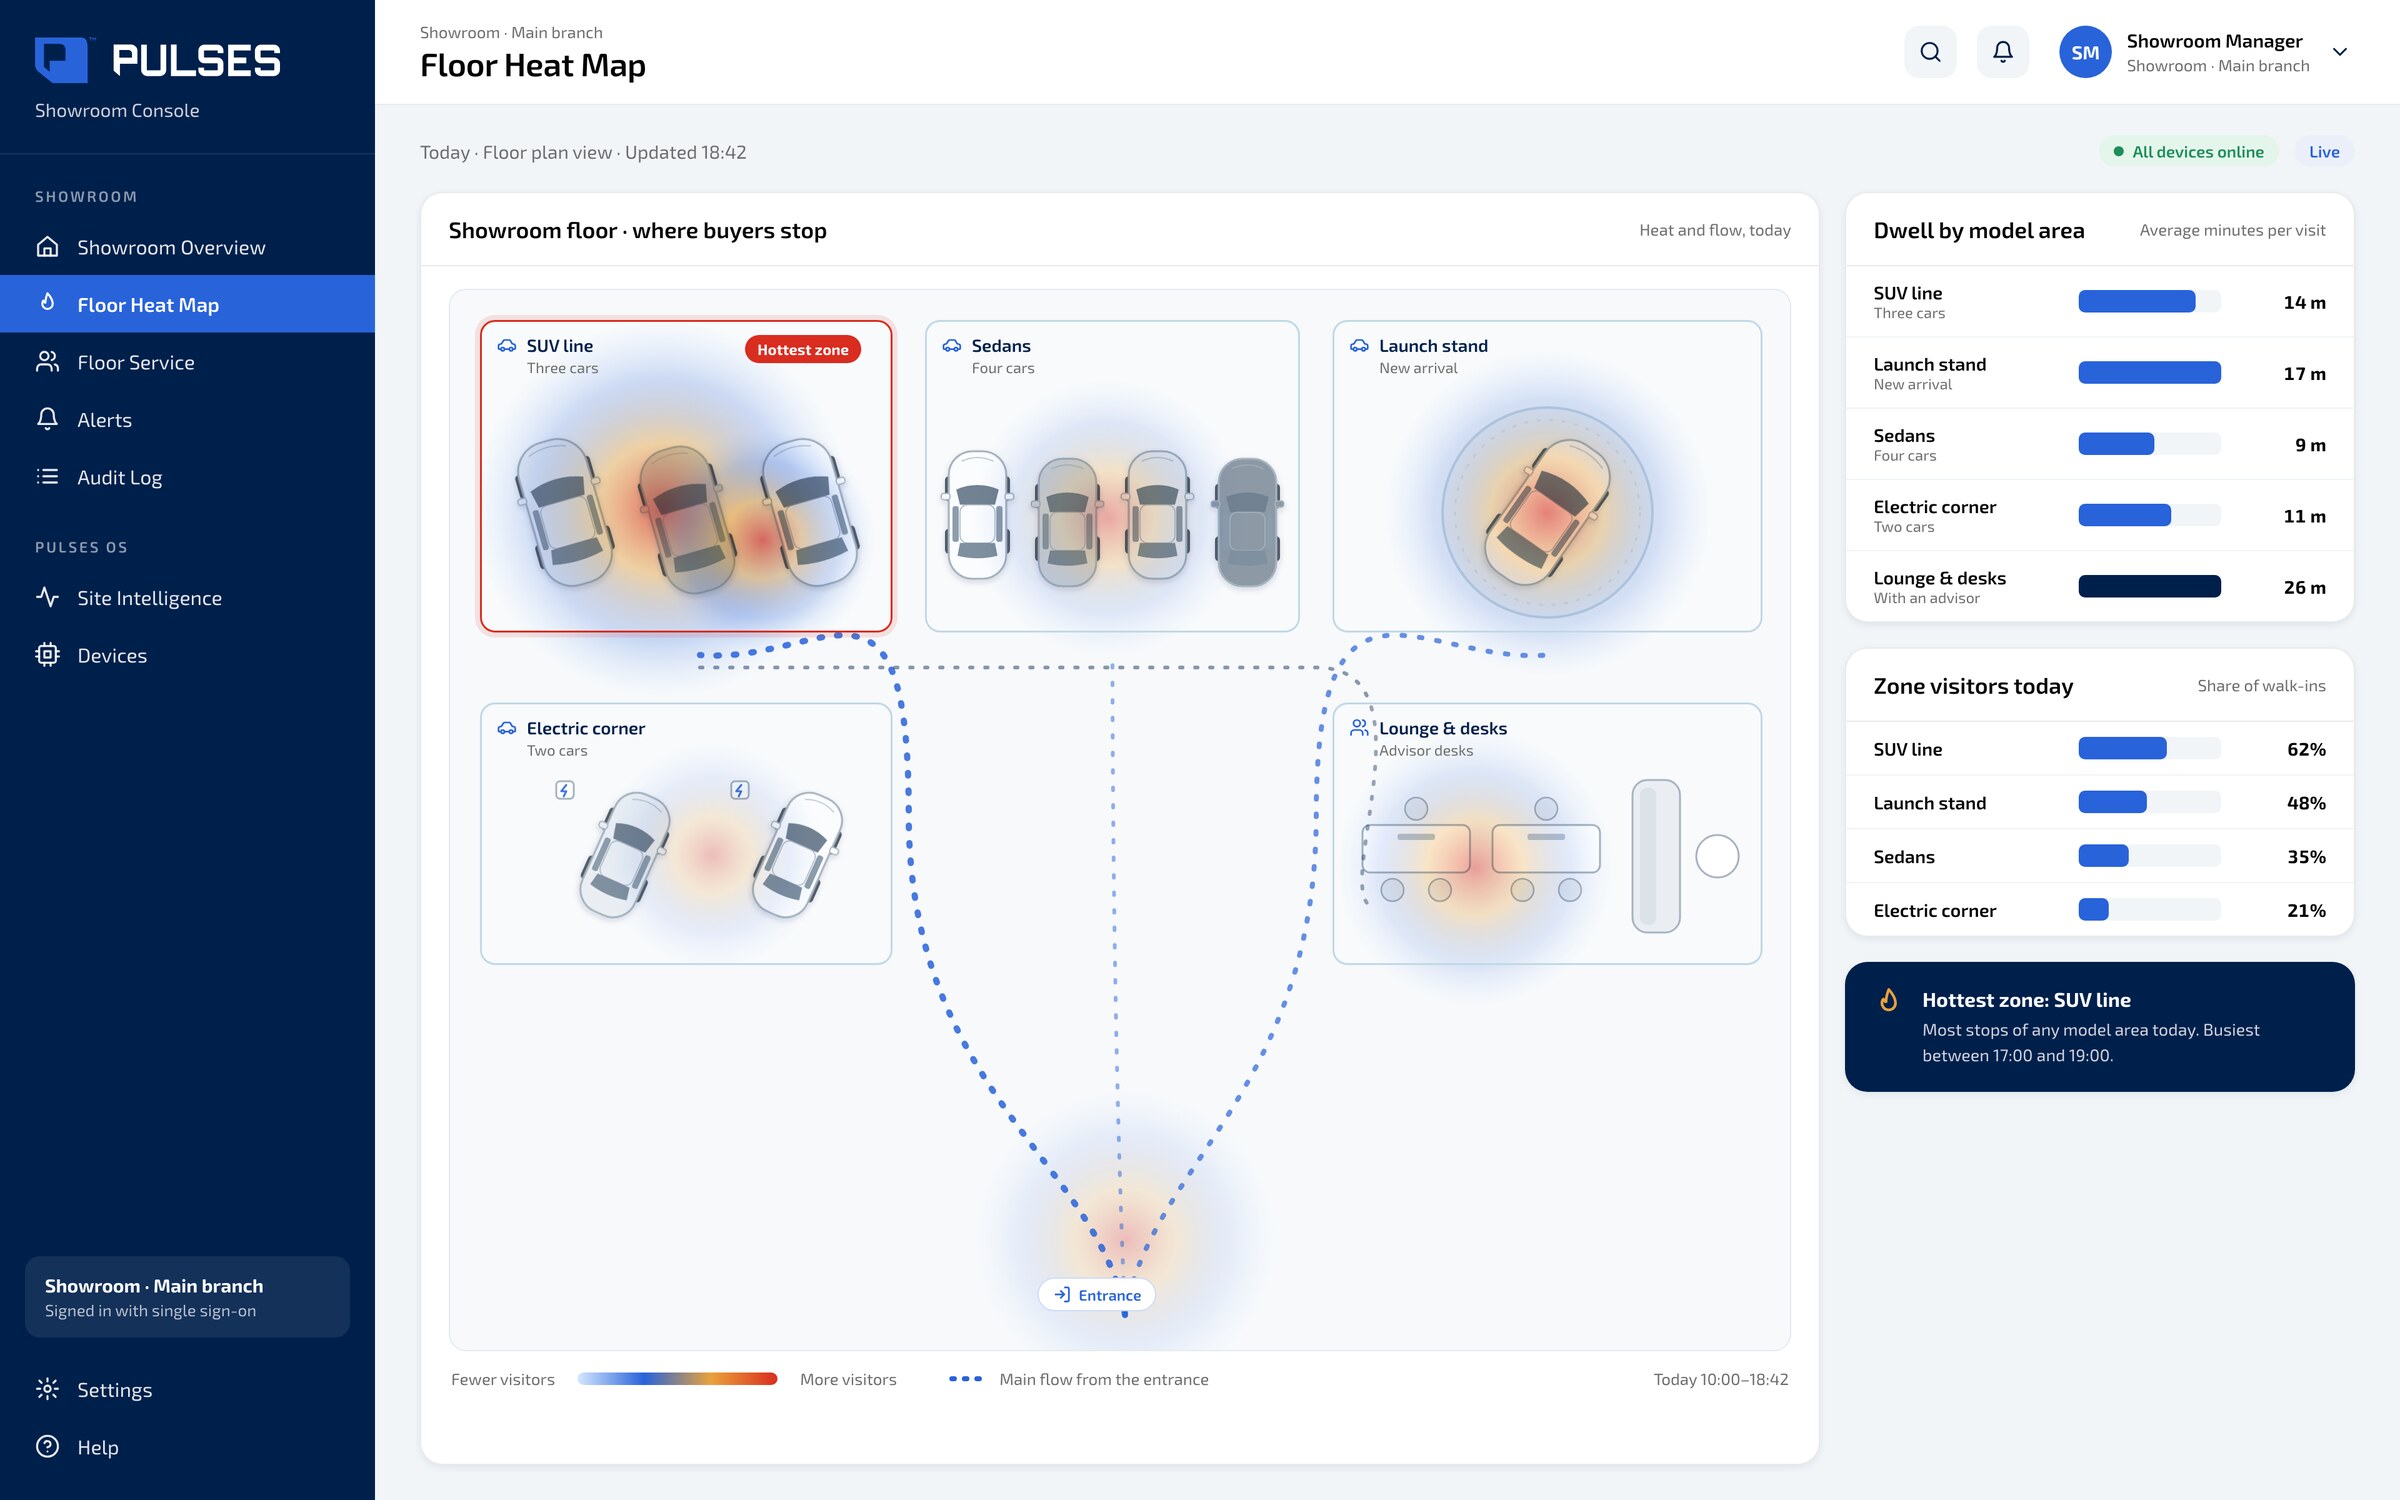Viewport: 2400px width, 1500px height.
Task: Open Help in the sidebar
Action: [x=187, y=1447]
